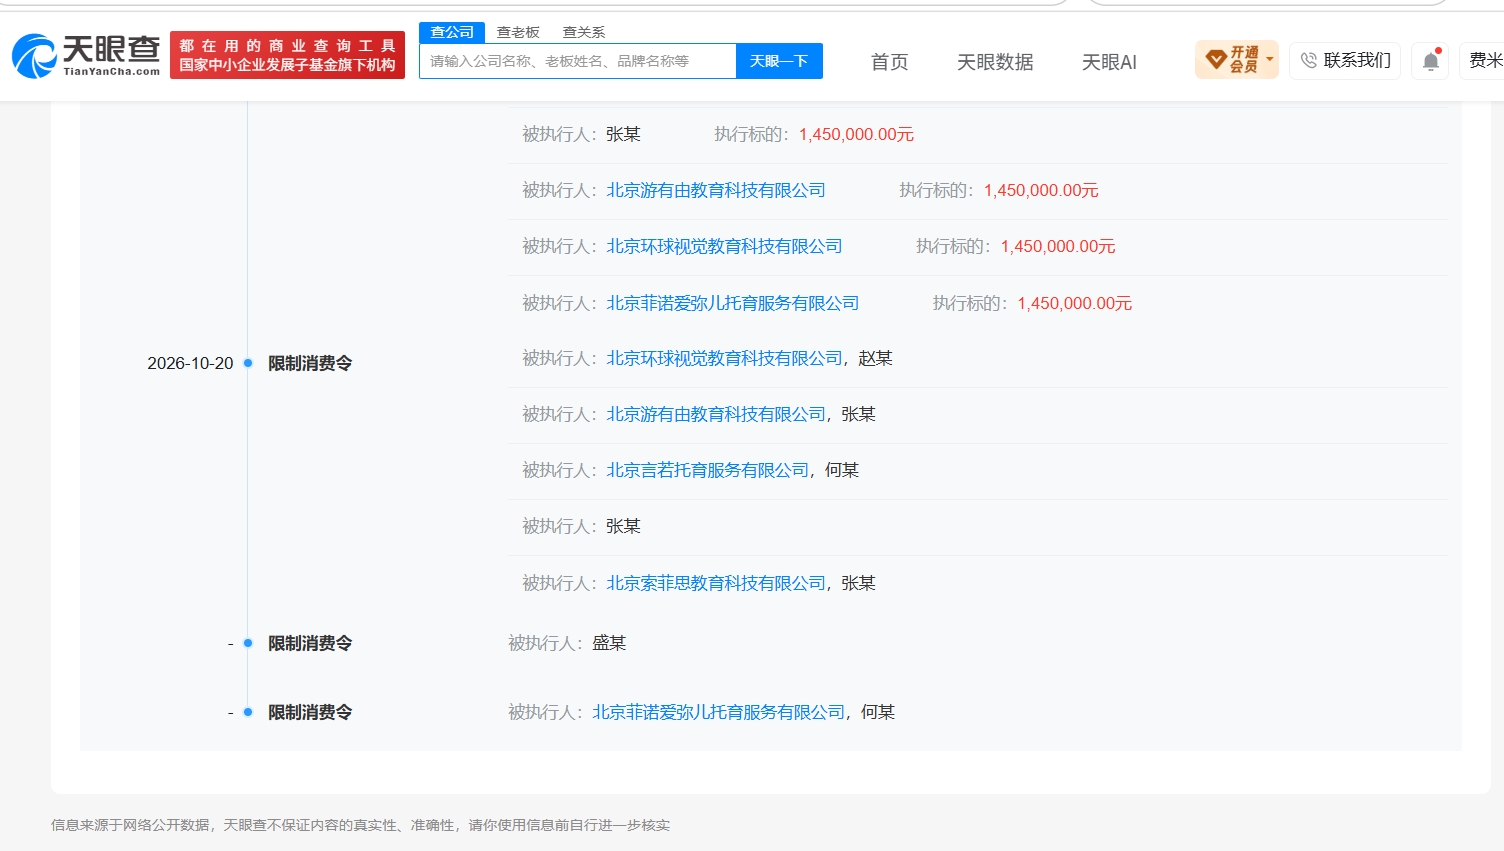
Task: Click 限制消费令 label dated 2026-10-20
Action: click(x=310, y=363)
